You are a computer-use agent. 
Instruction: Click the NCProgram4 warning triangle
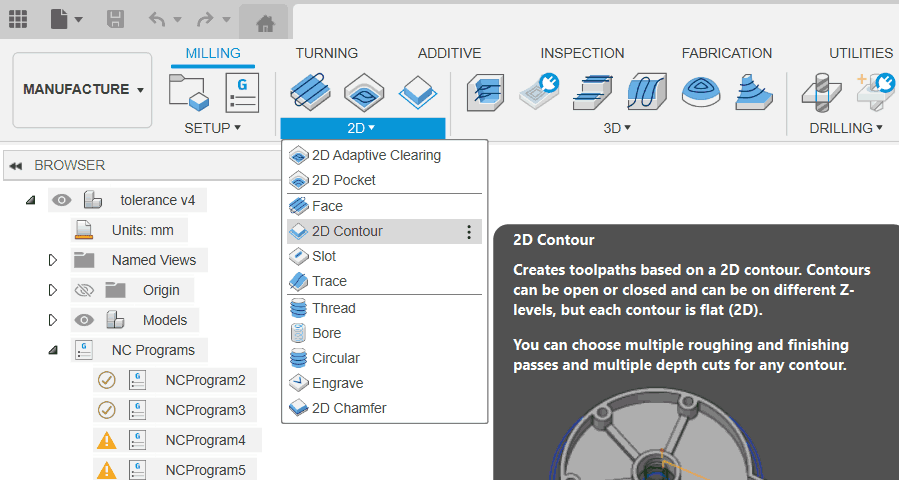pyautogui.click(x=107, y=440)
